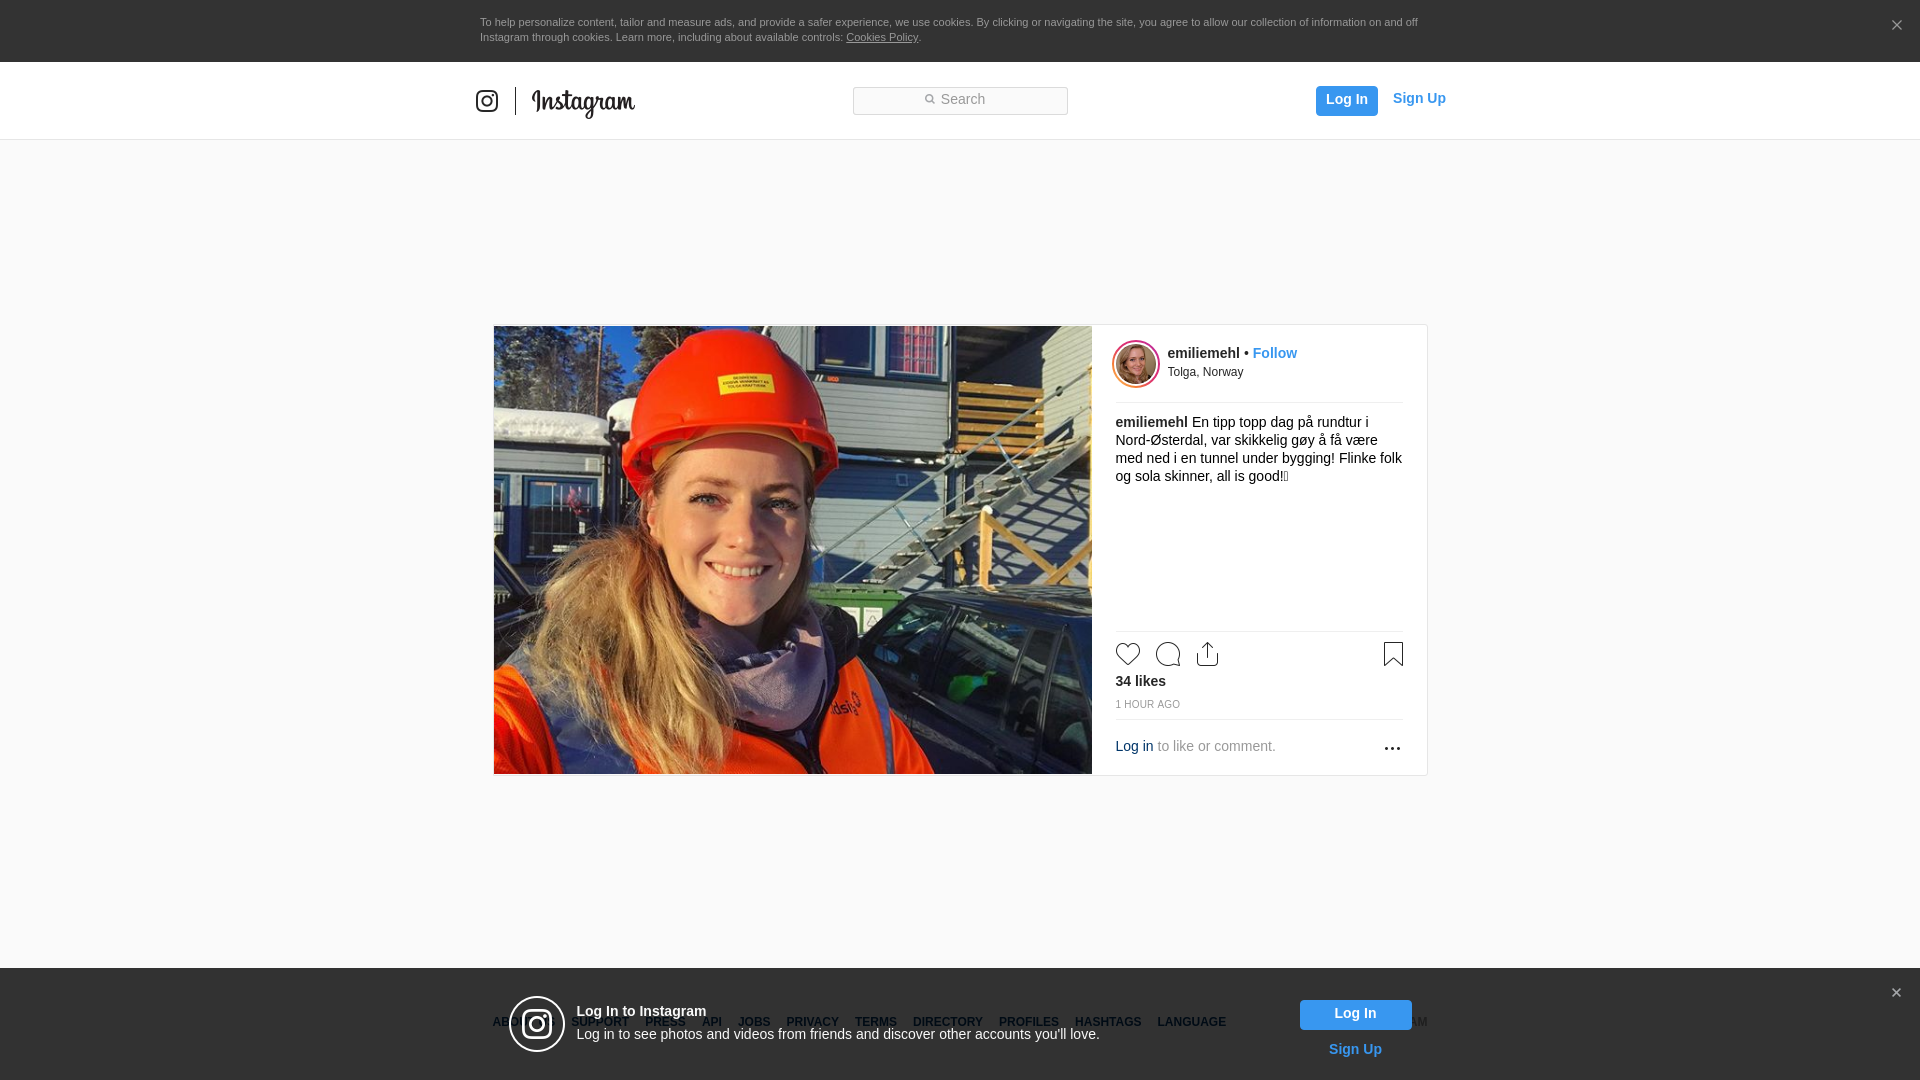Close the Log In to Instagram banner
Screen dimensions: 1920x1080
coord(1896,993)
